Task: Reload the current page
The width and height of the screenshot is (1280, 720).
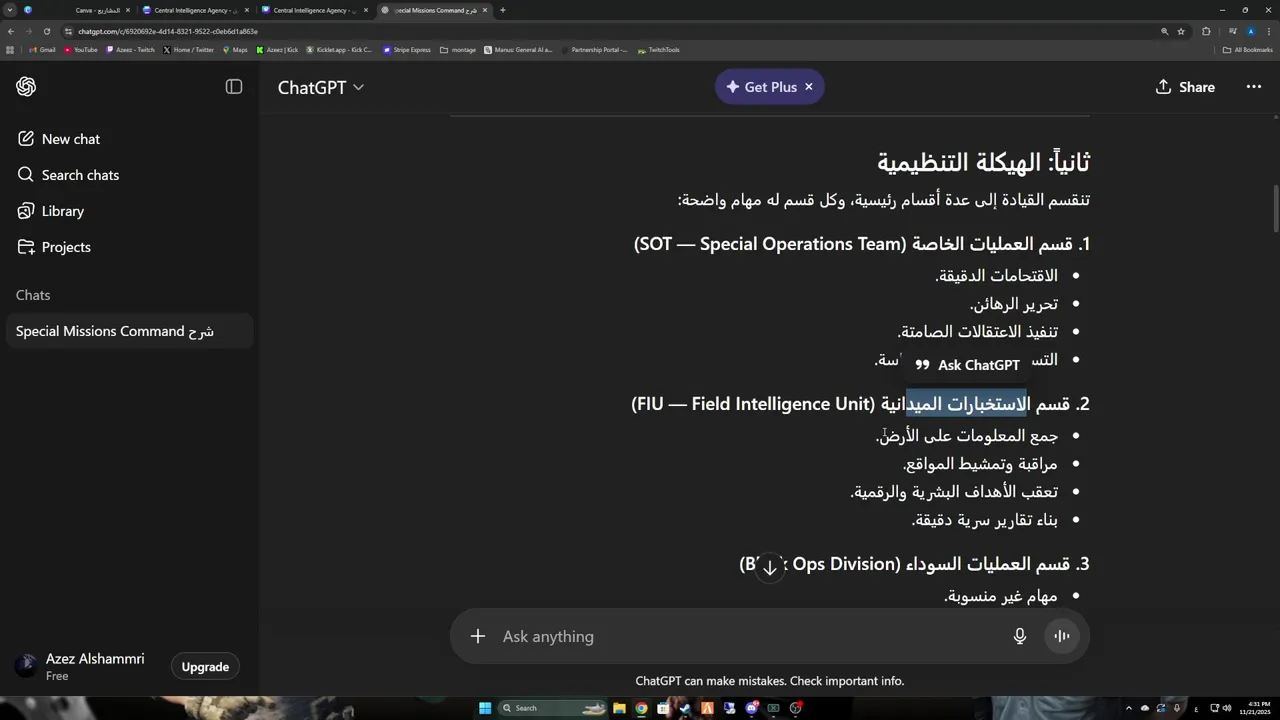Action: (46, 31)
